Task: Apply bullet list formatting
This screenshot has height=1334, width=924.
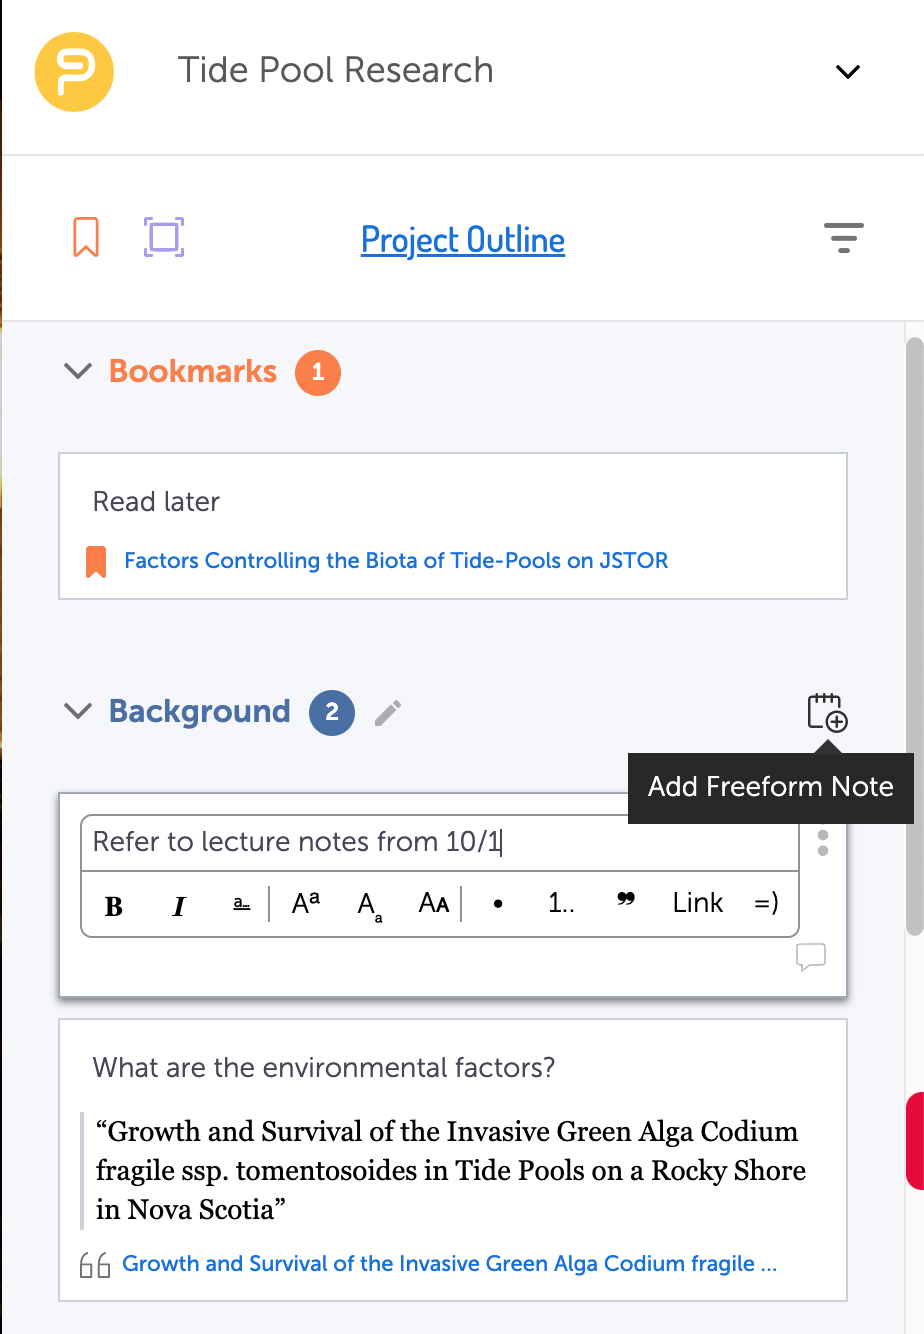Action: (x=498, y=904)
